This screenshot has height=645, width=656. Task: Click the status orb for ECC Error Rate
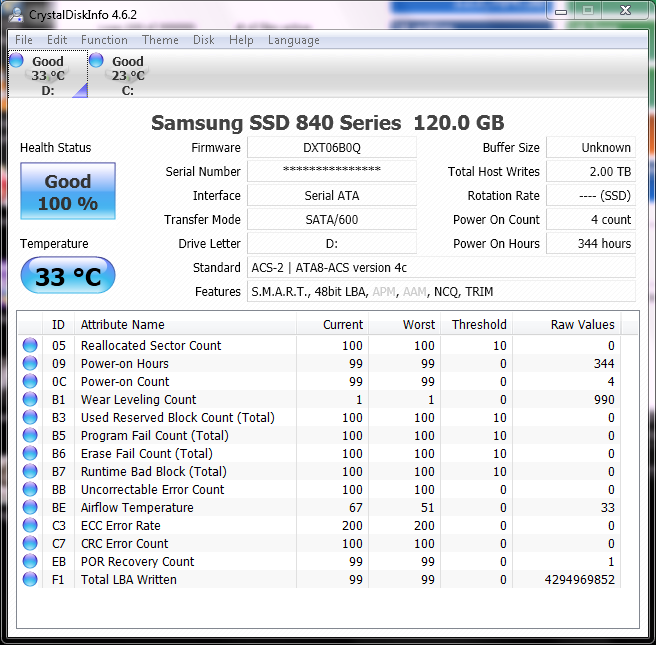tap(30, 525)
